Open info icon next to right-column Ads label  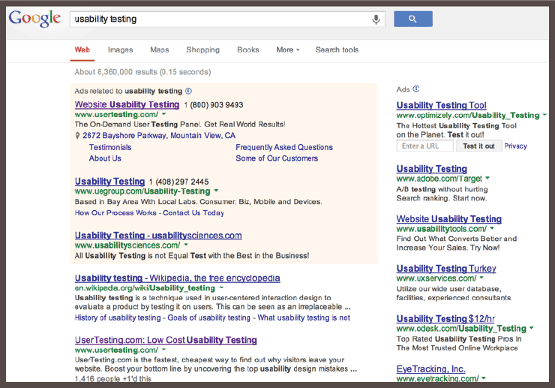416,89
